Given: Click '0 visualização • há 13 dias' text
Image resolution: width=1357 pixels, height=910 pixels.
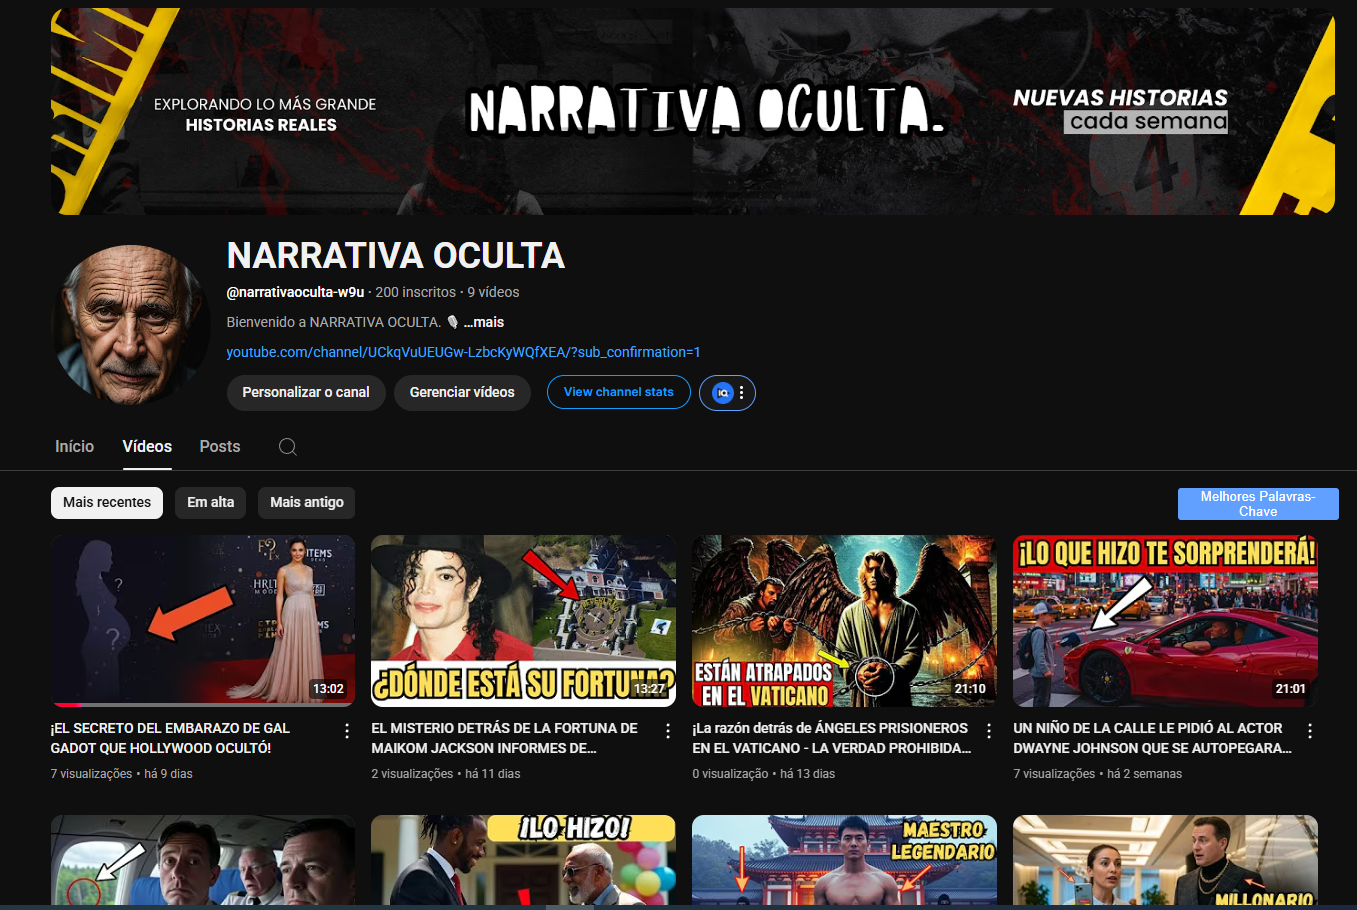Looking at the screenshot, I should (763, 774).
